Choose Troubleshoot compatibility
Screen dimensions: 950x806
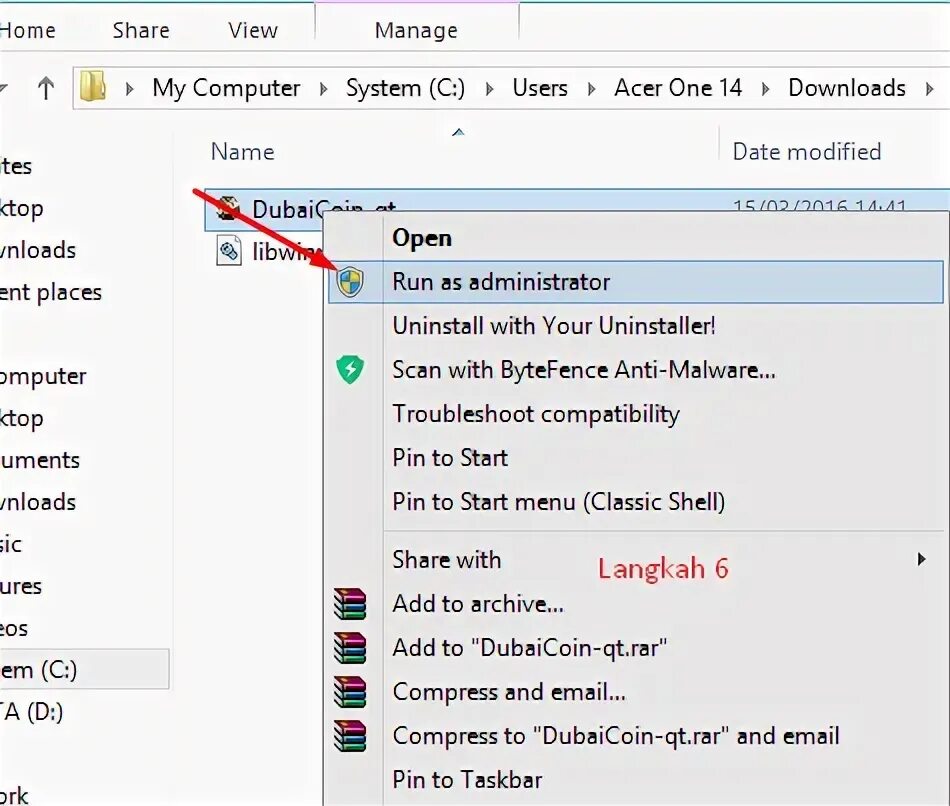[635, 414]
